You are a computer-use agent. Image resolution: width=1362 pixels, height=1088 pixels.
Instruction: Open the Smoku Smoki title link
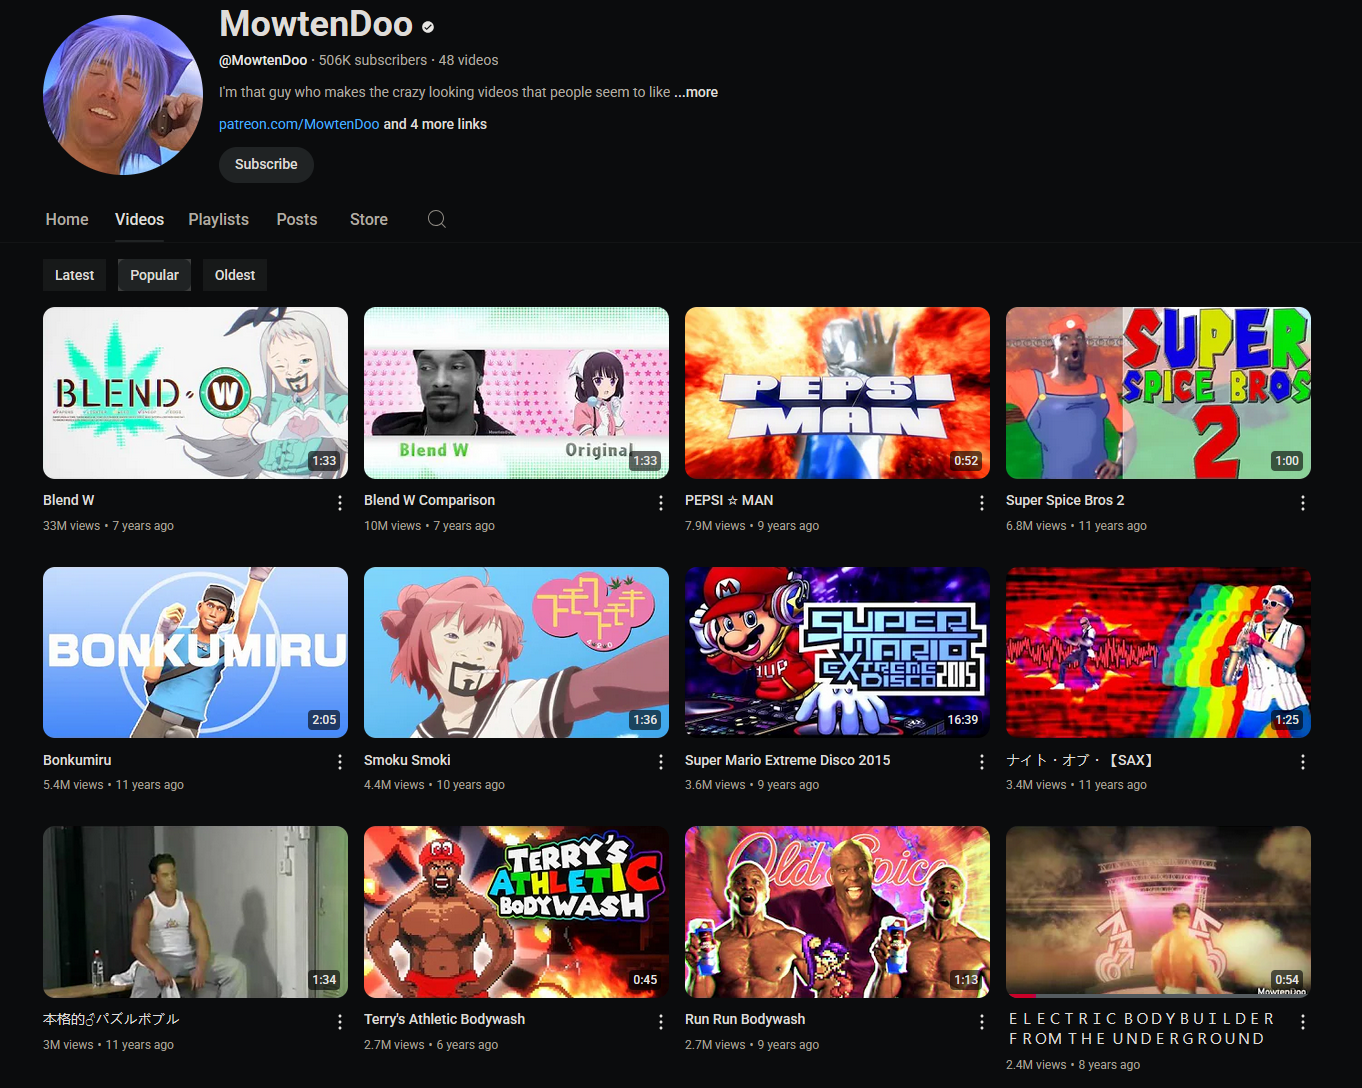[407, 760]
